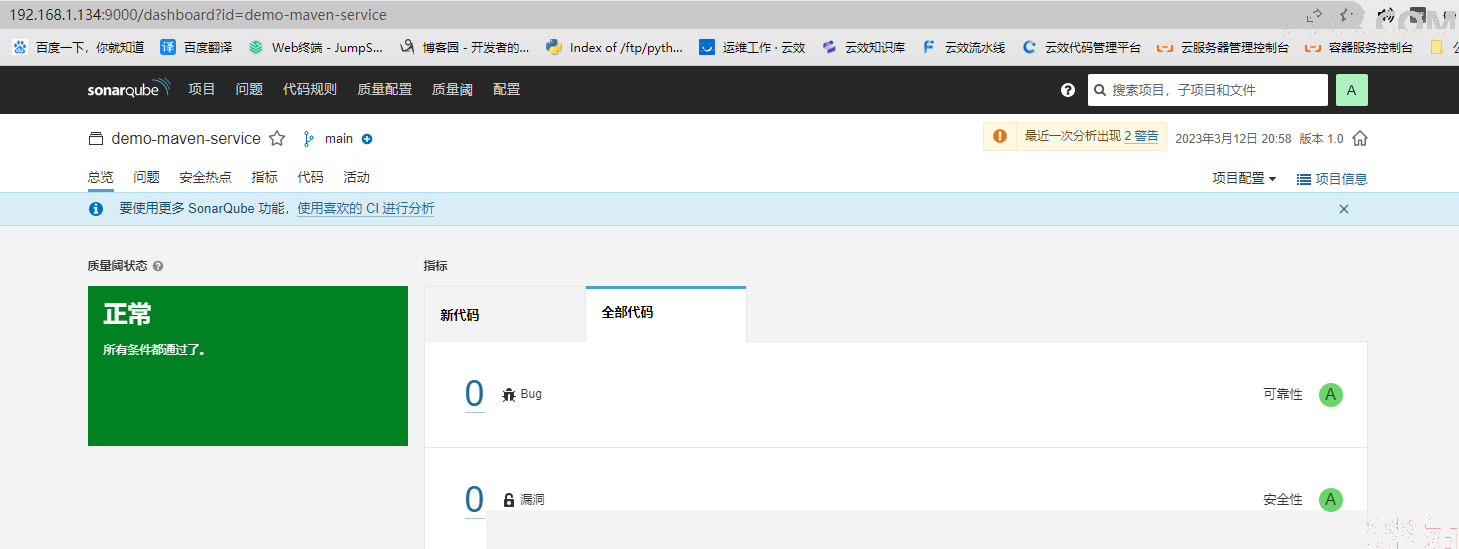
Task: Click the security A rating badge
Action: (x=1330, y=499)
